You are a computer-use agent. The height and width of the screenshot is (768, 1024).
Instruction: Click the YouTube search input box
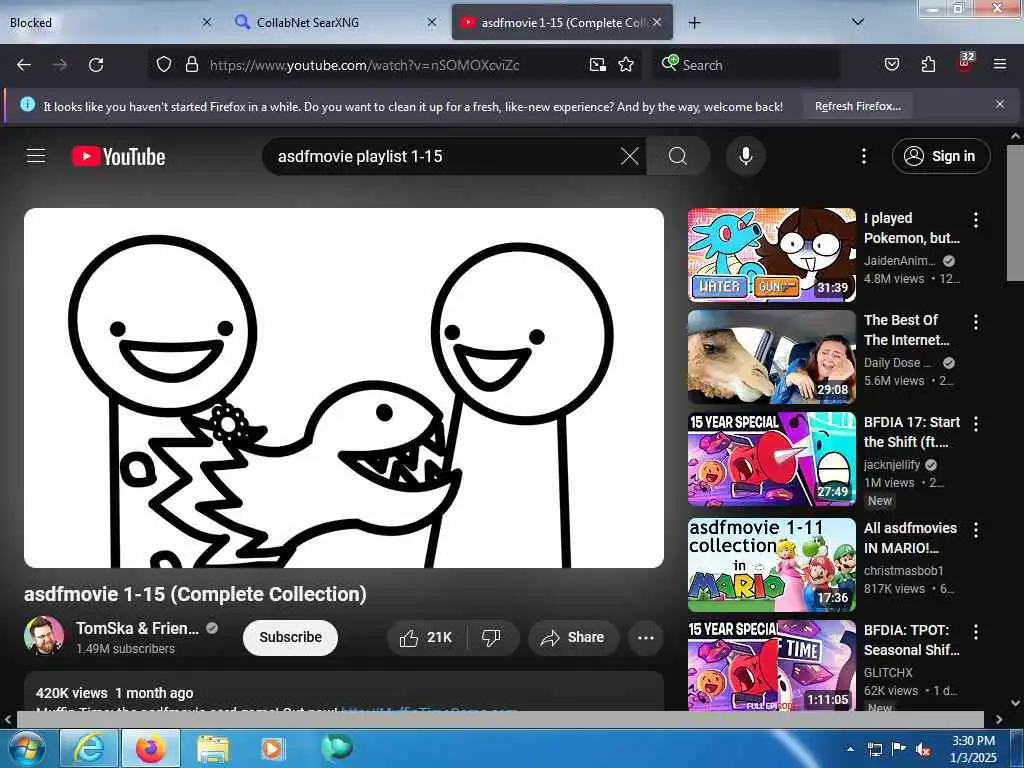[444, 156]
